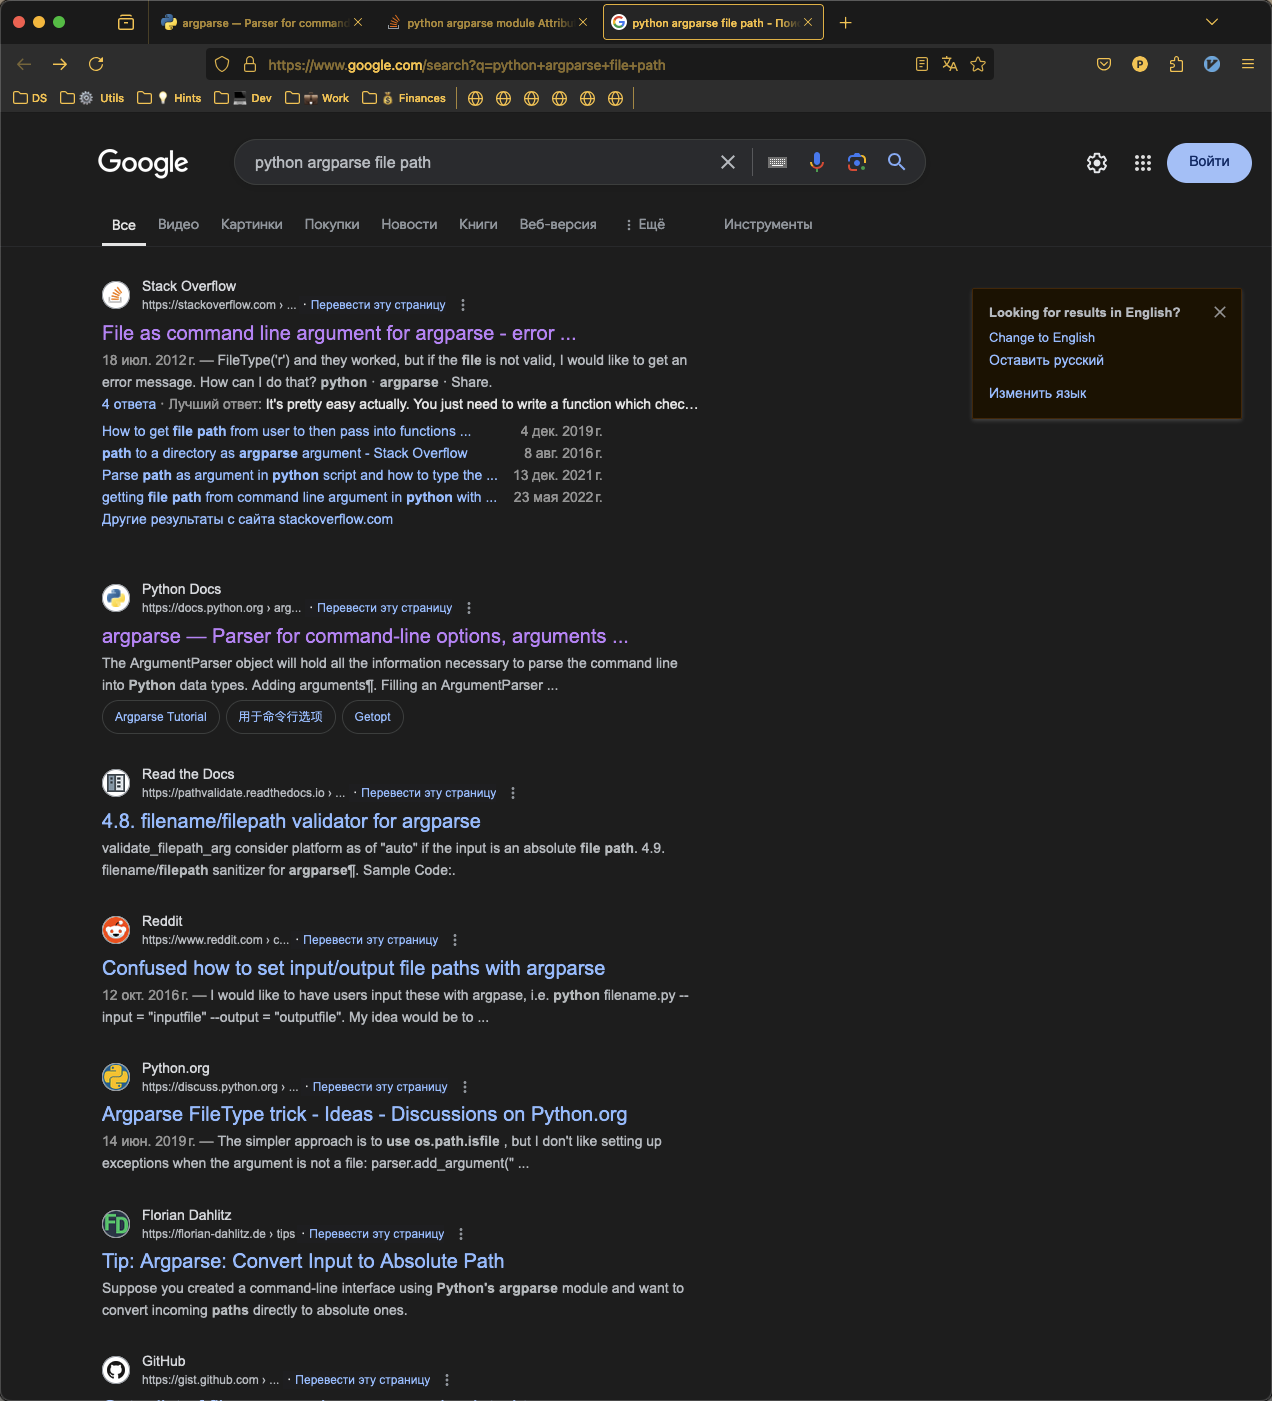The image size is (1272, 1401).
Task: Open the Инструменты search tools
Action: point(768,224)
